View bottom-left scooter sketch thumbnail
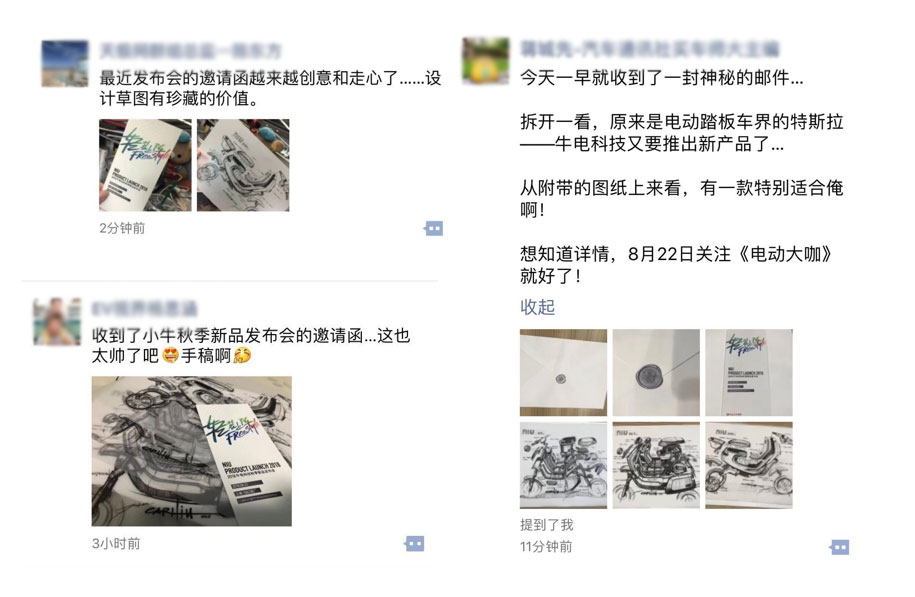The width and height of the screenshot is (915, 597). click(563, 465)
